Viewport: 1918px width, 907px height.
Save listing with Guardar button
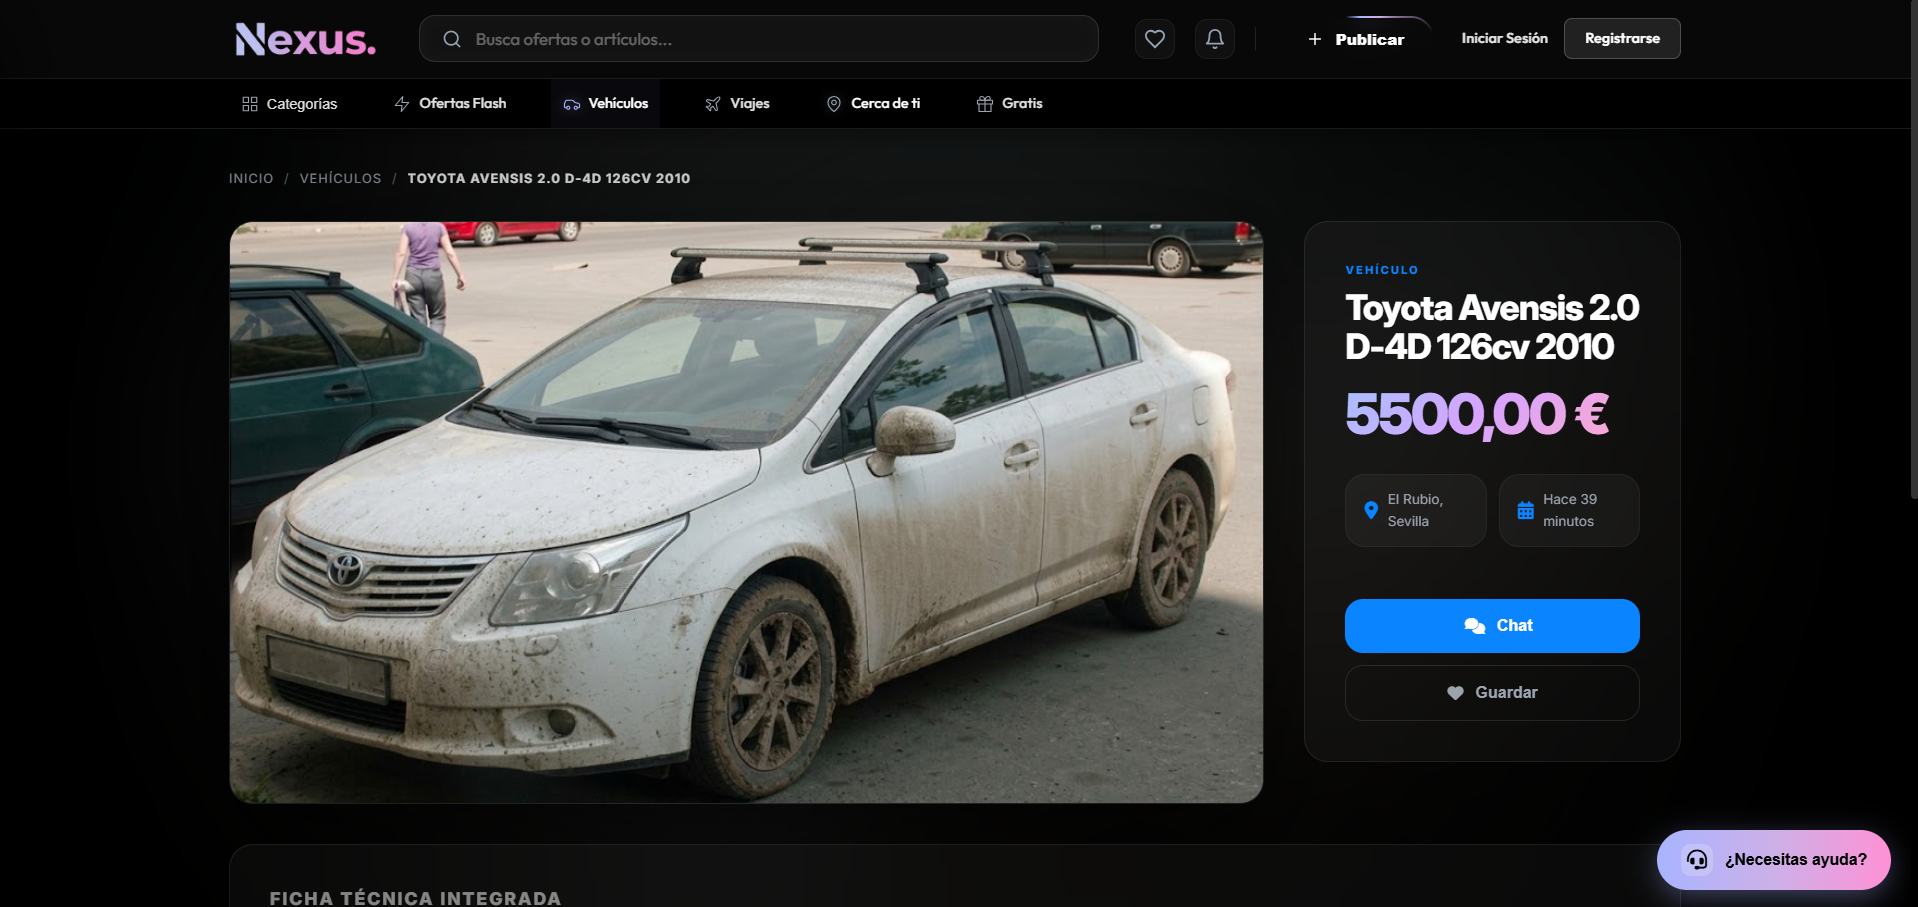(1492, 693)
